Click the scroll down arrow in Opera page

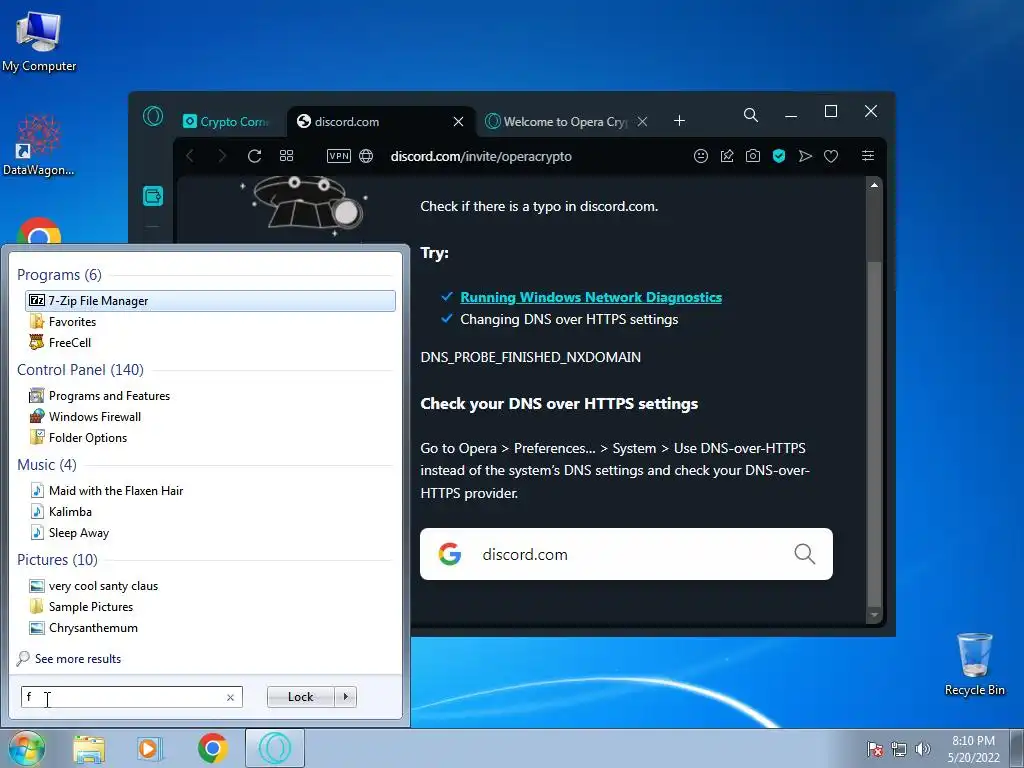click(874, 615)
